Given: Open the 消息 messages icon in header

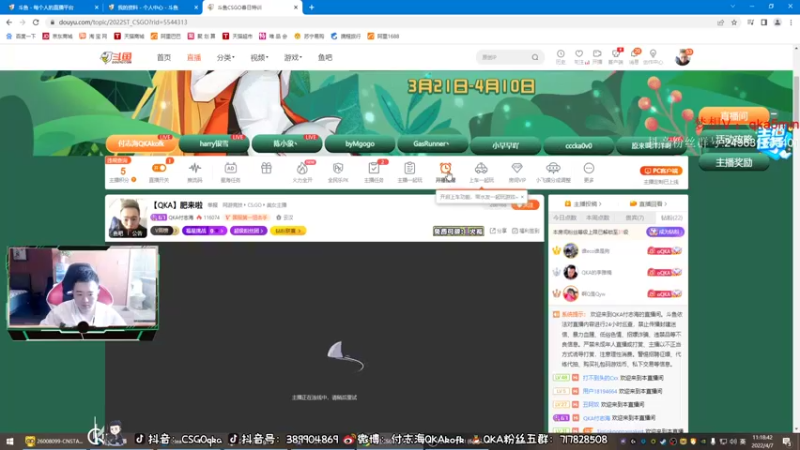Looking at the screenshot, I should point(634,54).
